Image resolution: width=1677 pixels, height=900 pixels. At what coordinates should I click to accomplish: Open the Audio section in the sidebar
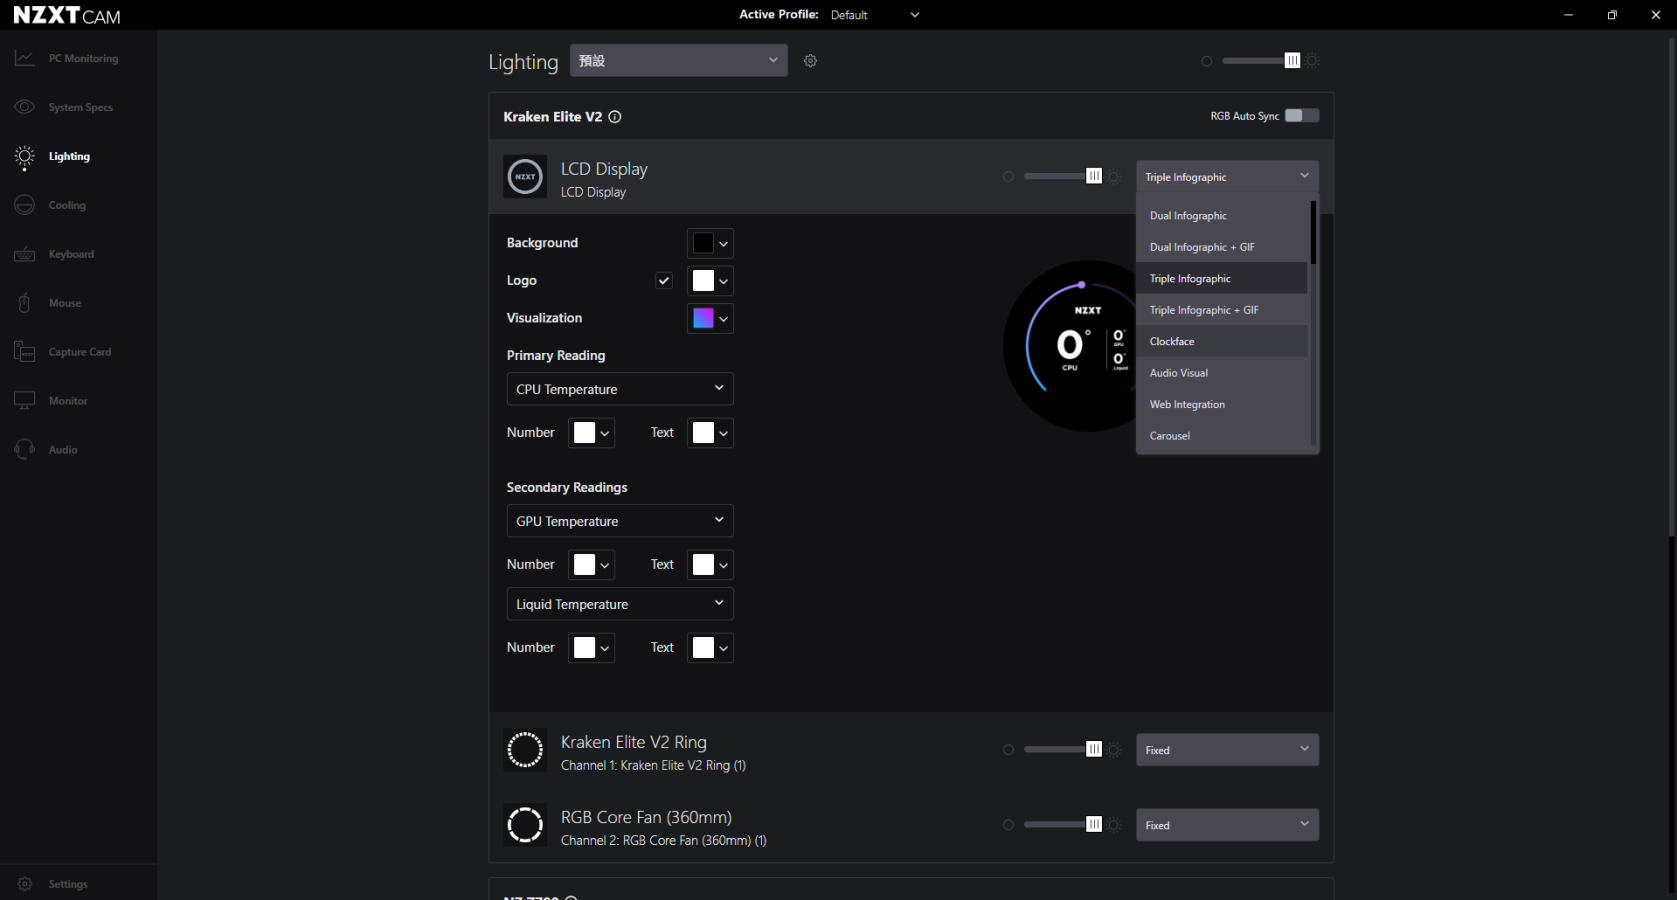click(62, 451)
